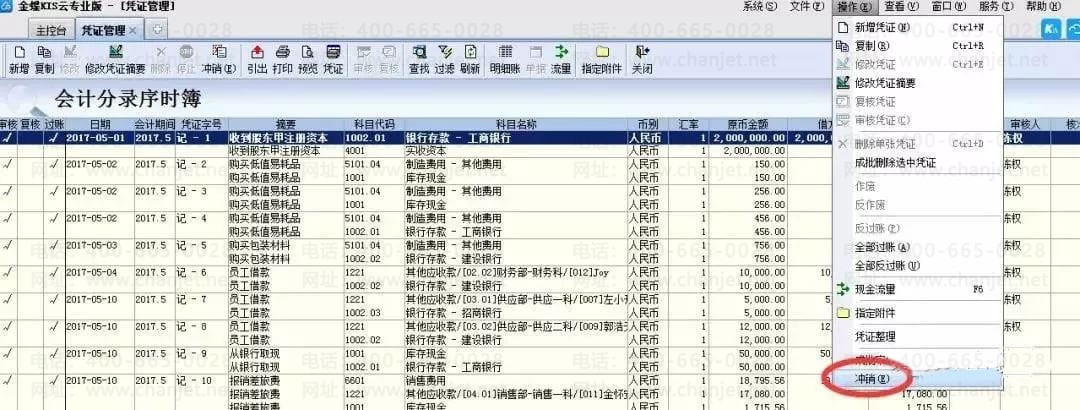Click toolbar 修改凭证摘要 icon
Viewport: 1080px width, 410px height.
tap(115, 59)
